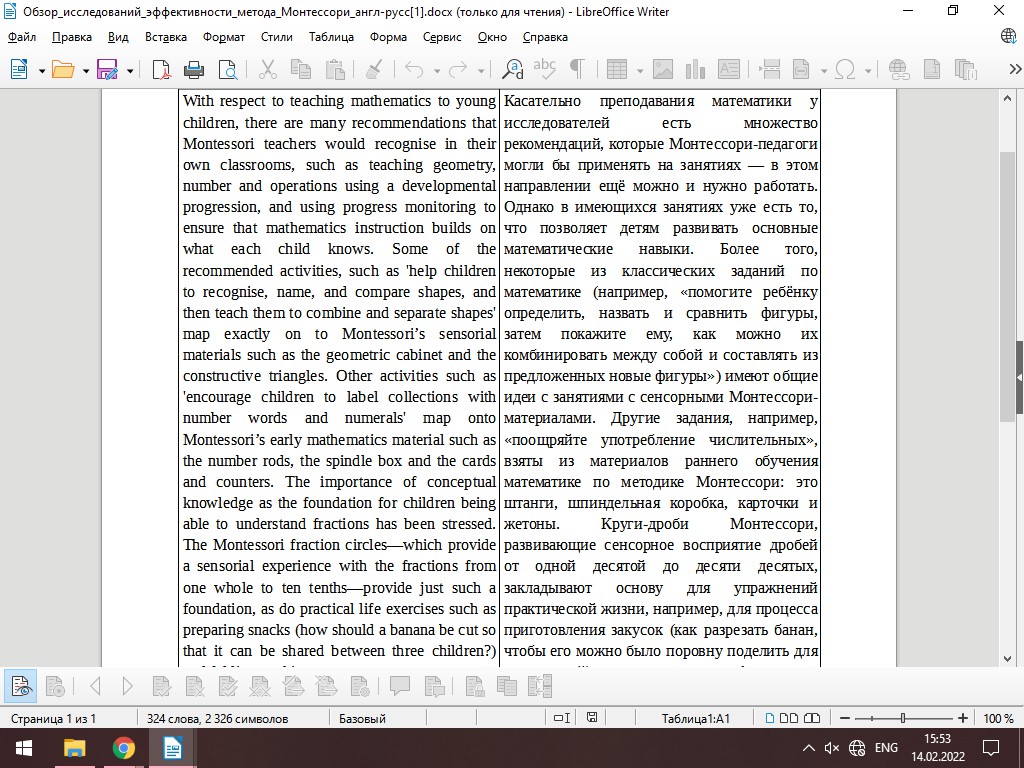Click the Print icon

(x=194, y=69)
